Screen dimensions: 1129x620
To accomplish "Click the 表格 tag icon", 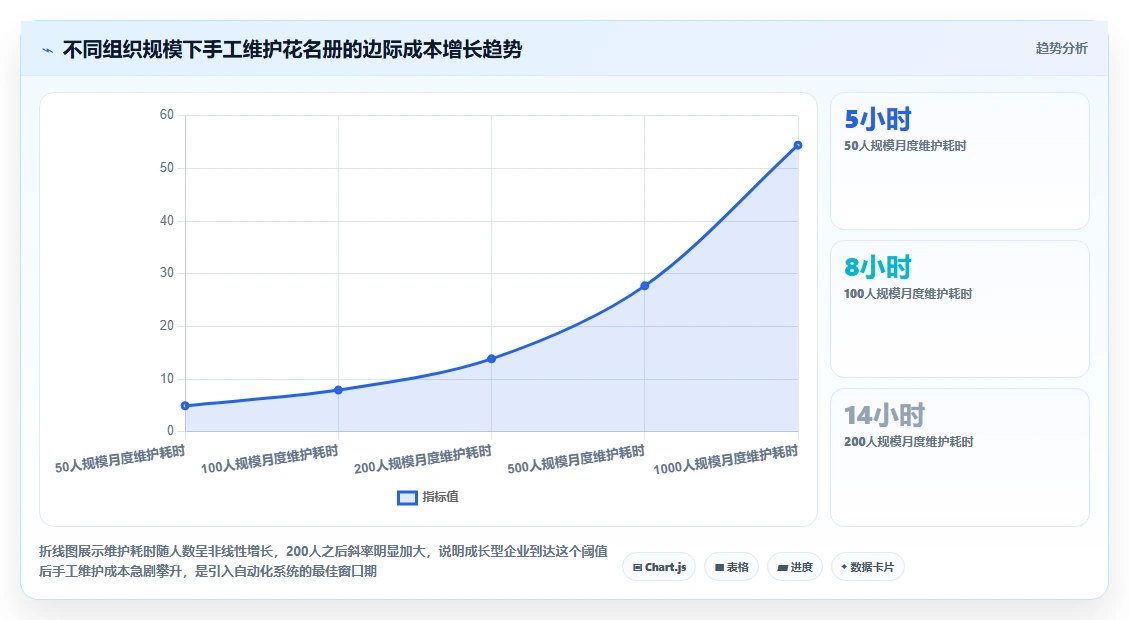I will coord(719,567).
